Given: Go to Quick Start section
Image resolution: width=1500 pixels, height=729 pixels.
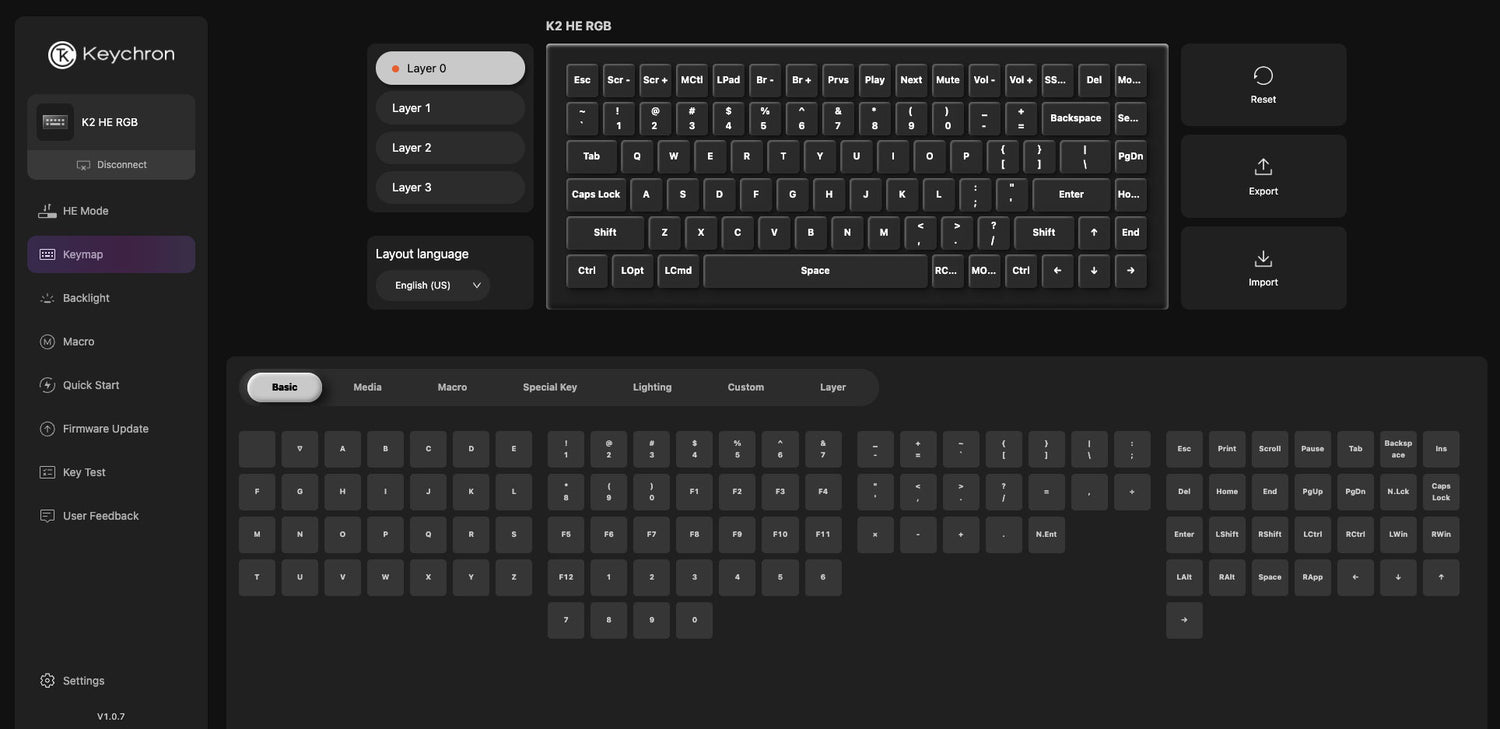Looking at the screenshot, I should pos(91,385).
